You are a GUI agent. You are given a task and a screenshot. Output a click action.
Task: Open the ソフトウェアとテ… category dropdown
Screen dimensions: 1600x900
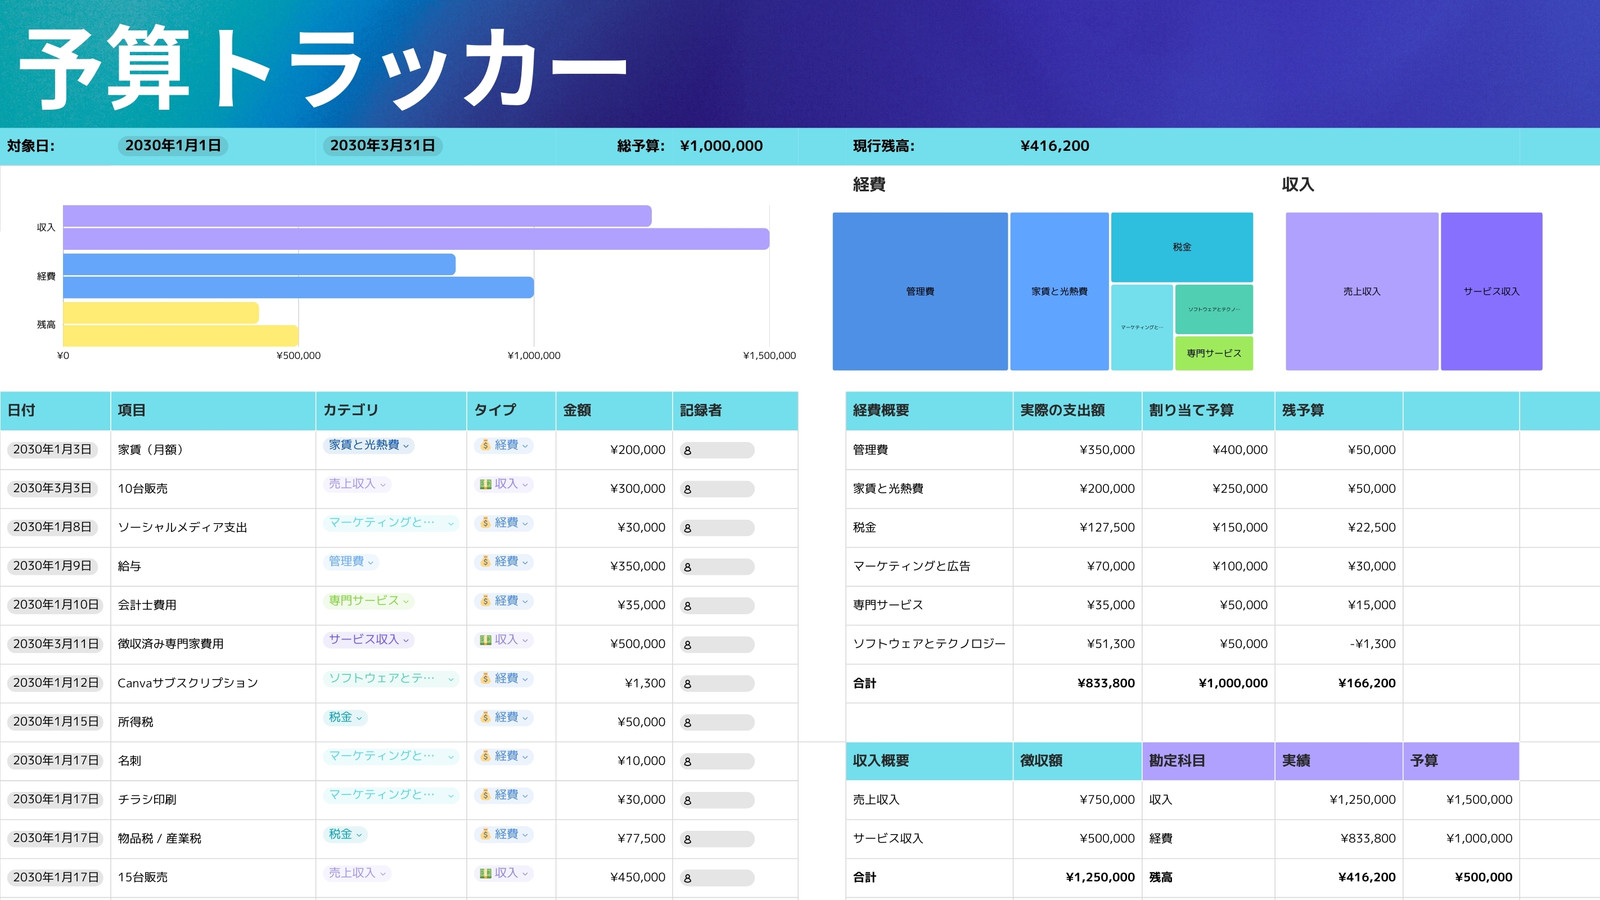point(391,679)
